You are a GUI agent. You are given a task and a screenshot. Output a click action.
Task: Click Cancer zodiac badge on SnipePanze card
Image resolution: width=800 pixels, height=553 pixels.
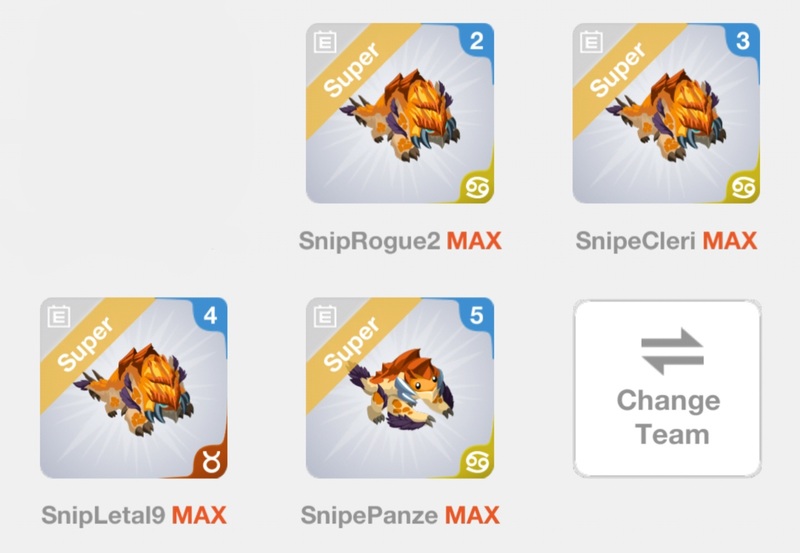[477, 462]
